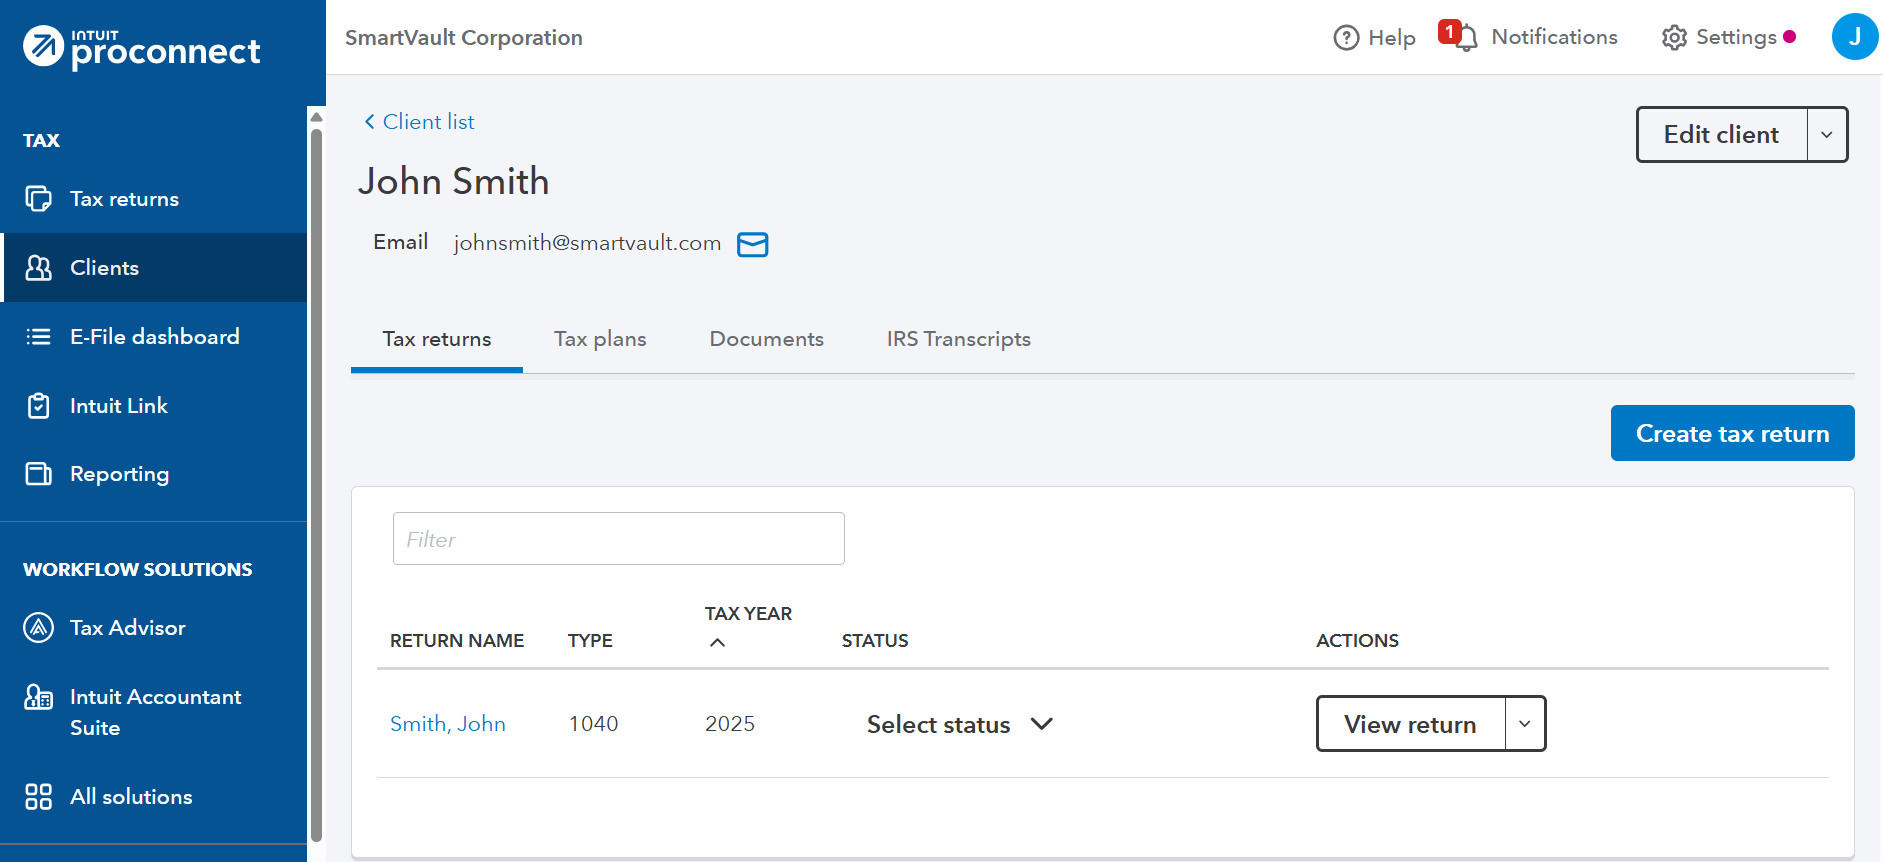Open the Select status dropdown
The height and width of the screenshot is (862, 1883).
tap(960, 724)
